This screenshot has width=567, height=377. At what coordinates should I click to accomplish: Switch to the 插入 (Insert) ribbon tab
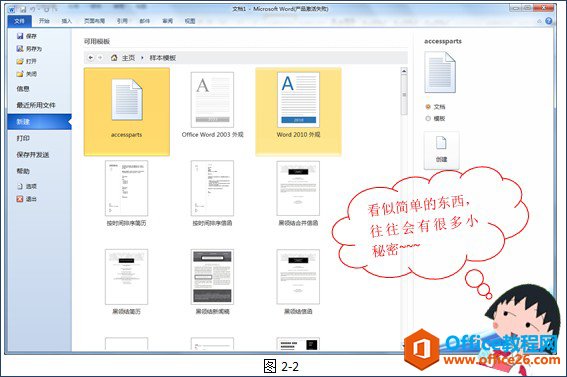click(x=67, y=21)
